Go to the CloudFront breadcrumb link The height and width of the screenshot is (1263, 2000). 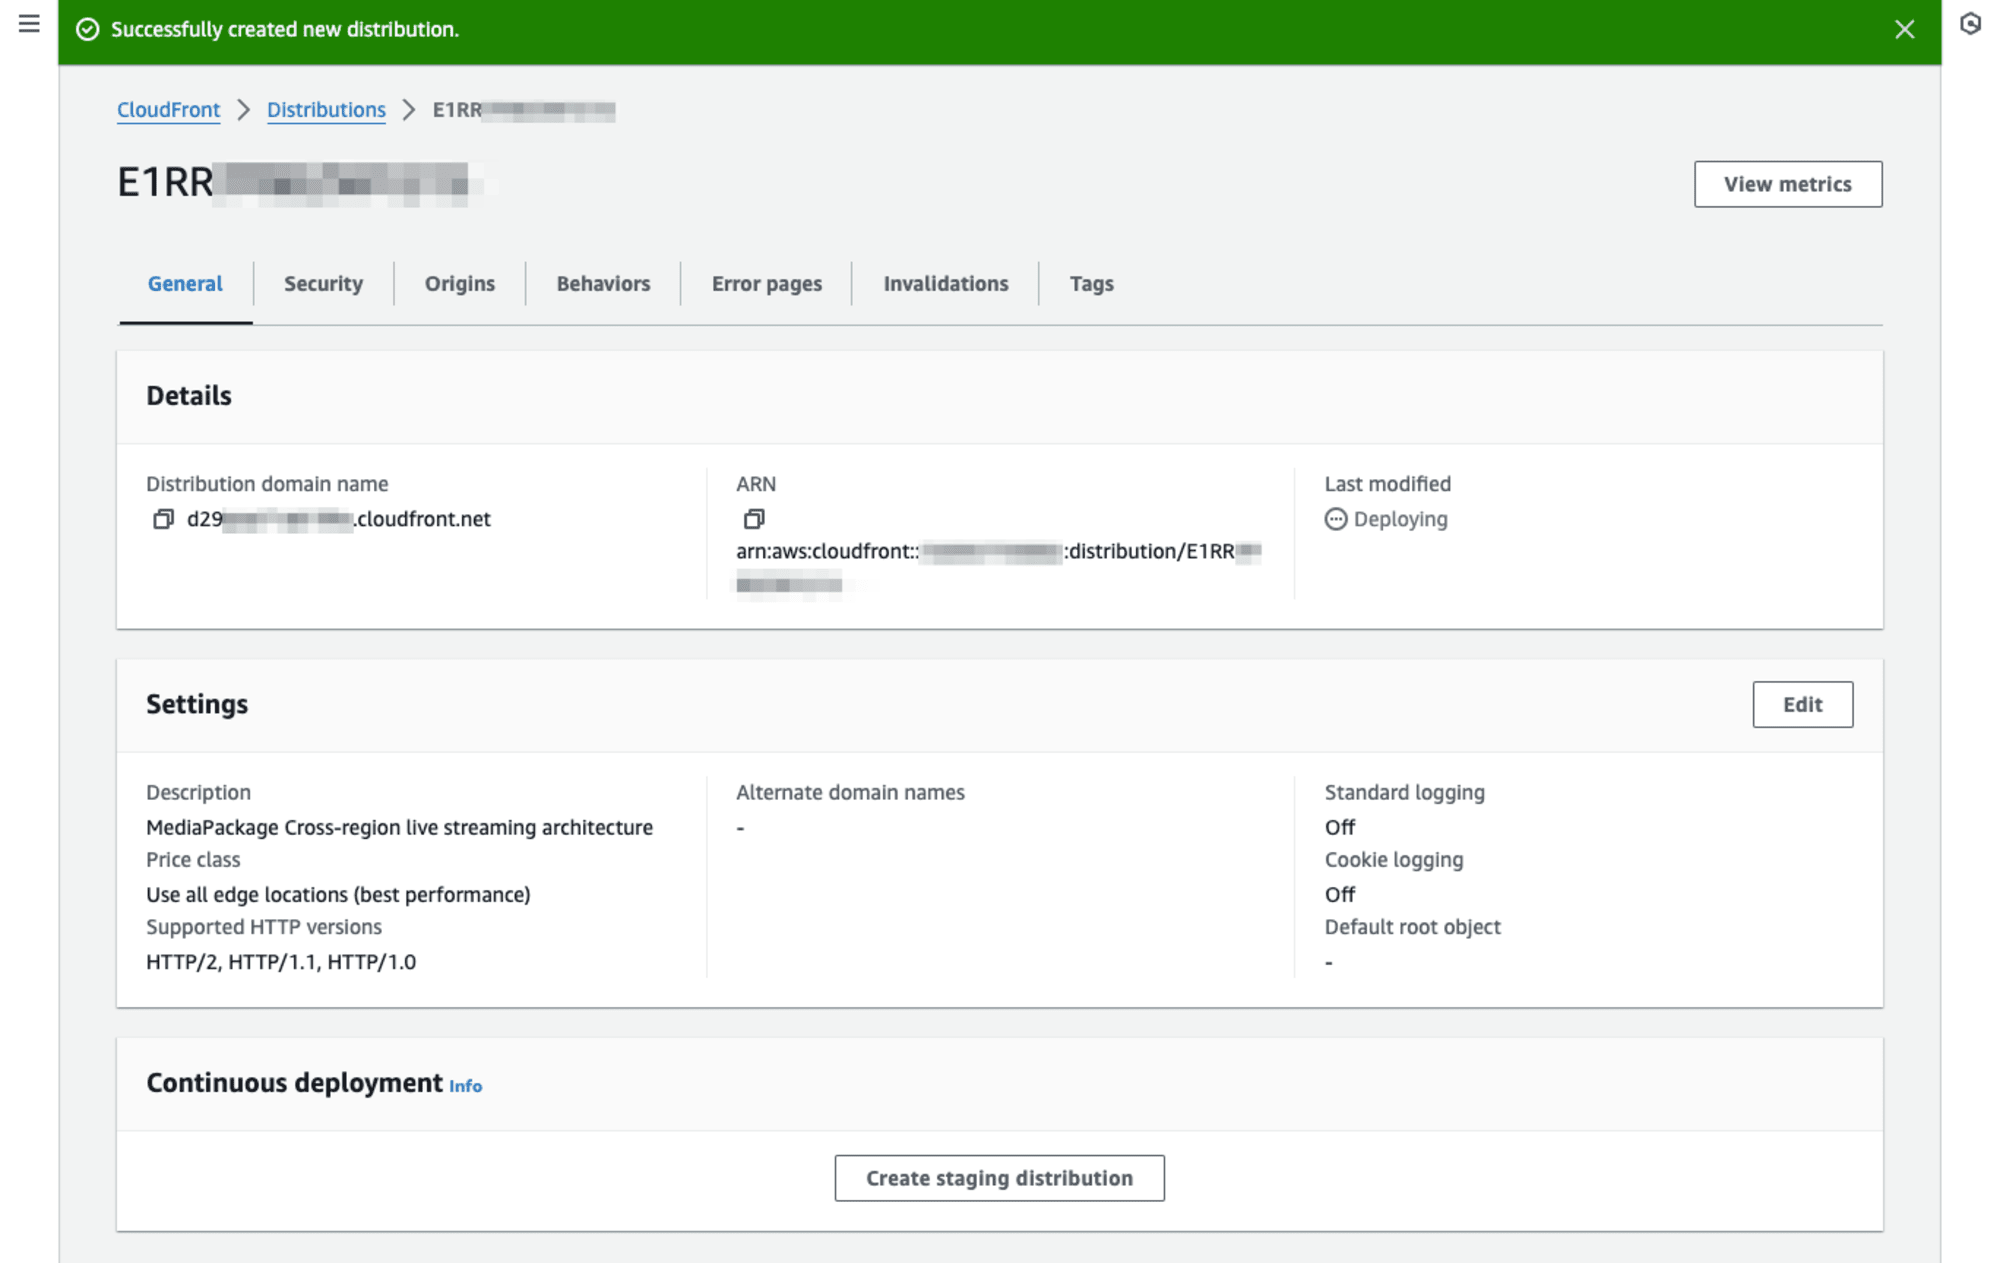coord(168,110)
